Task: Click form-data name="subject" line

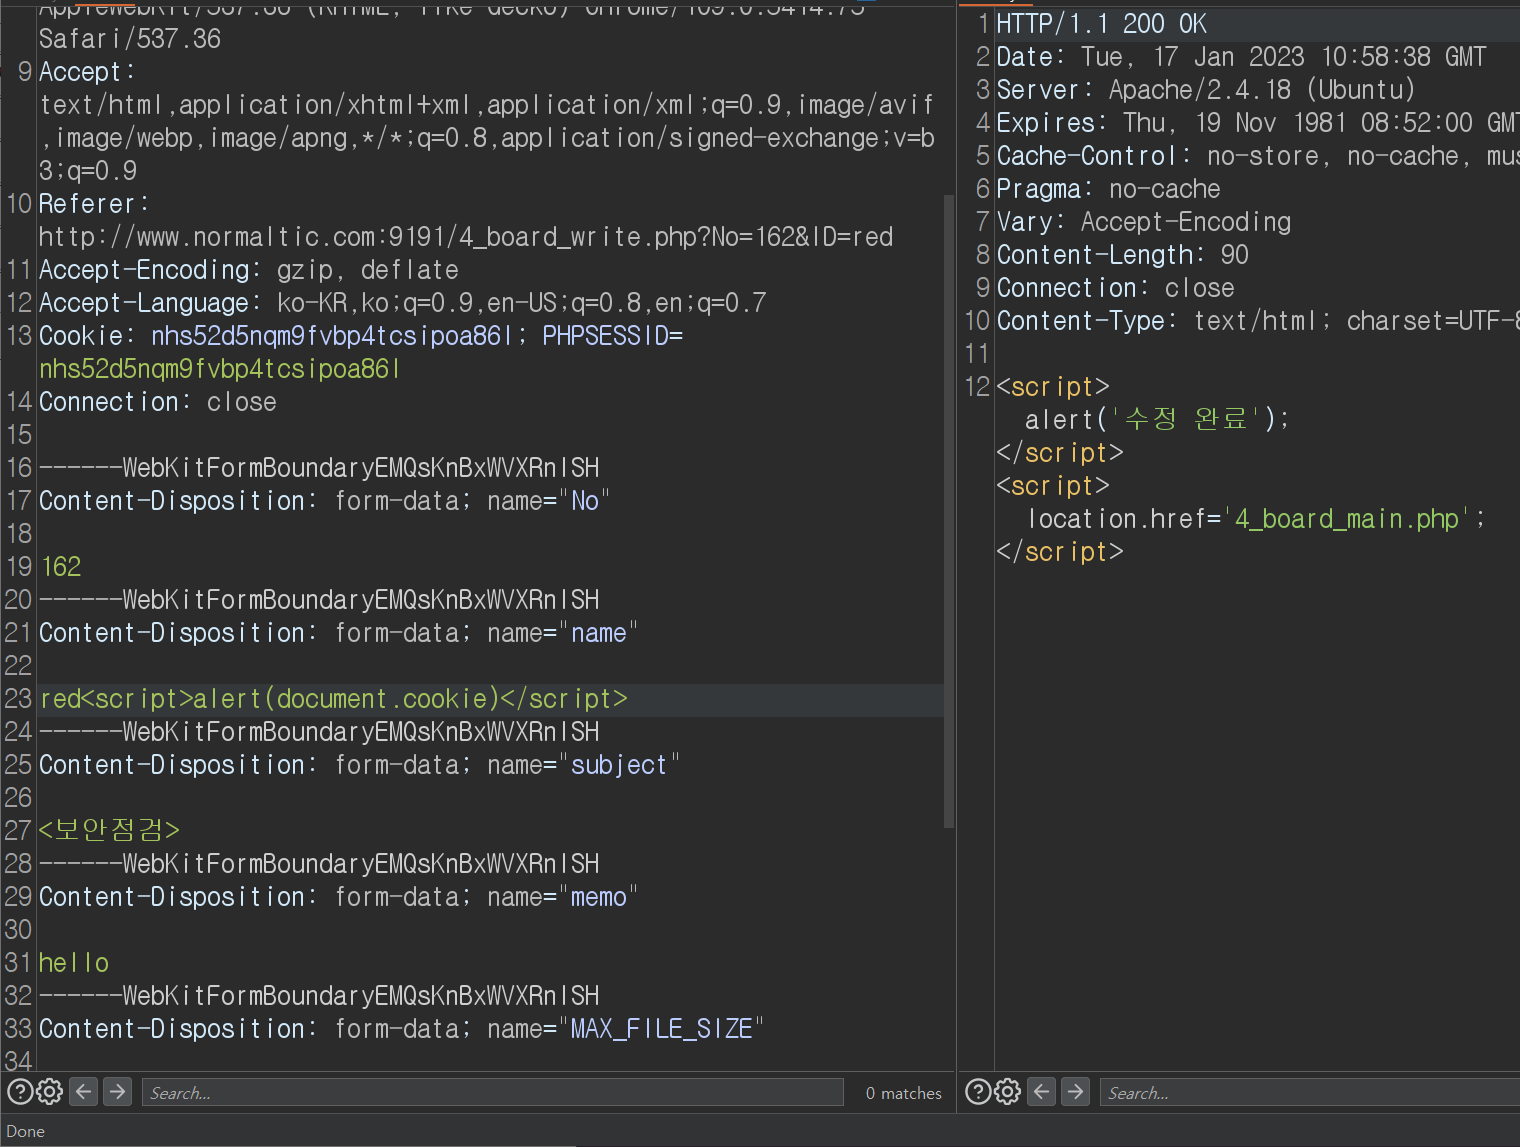Action: click(x=360, y=765)
